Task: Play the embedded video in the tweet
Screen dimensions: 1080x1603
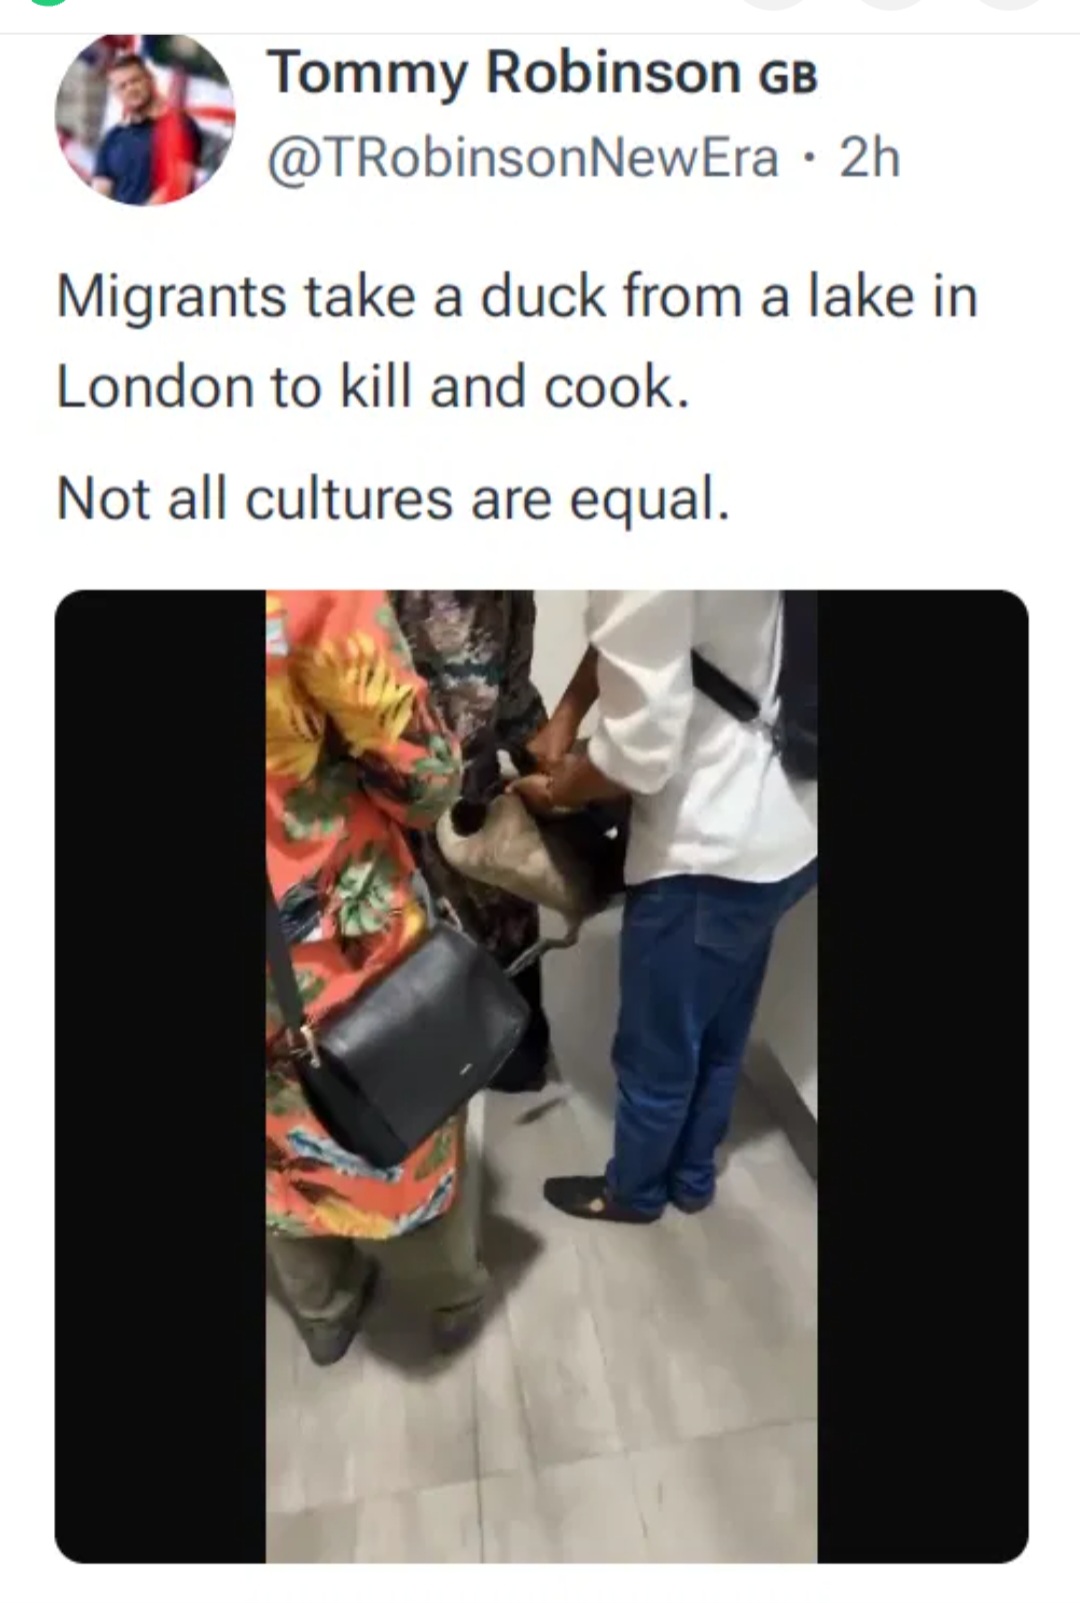Action: [x=541, y=1076]
